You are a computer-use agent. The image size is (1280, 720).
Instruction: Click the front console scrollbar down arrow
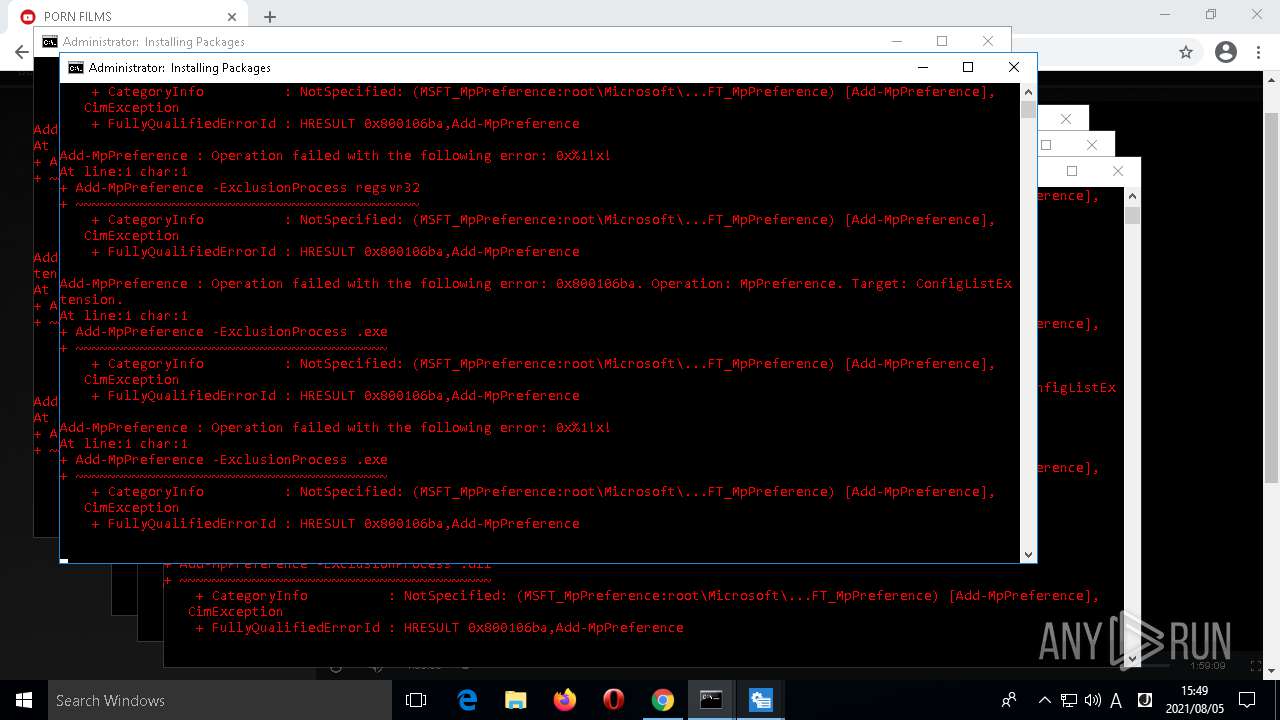pos(1028,554)
